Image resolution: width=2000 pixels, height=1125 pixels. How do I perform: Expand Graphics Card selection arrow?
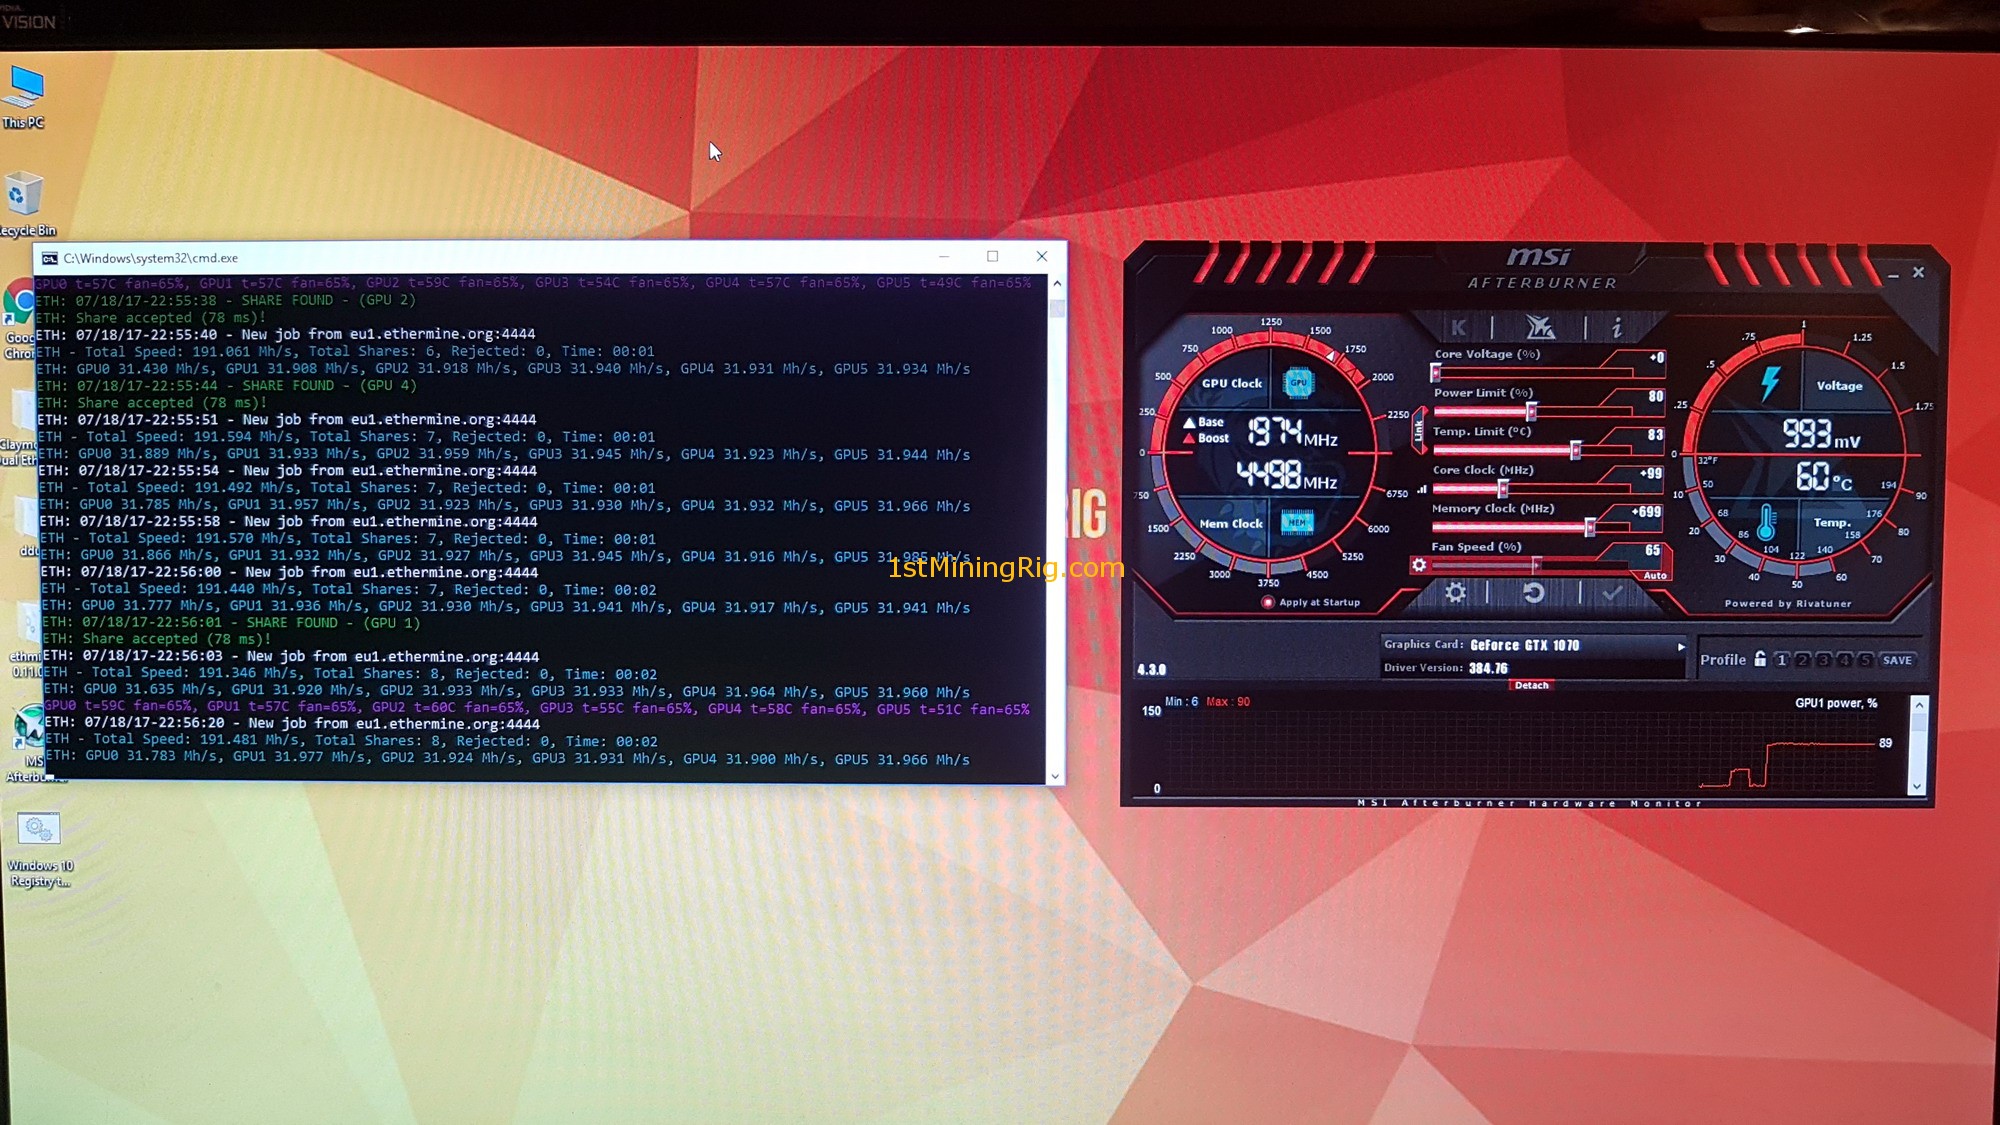pos(1681,646)
